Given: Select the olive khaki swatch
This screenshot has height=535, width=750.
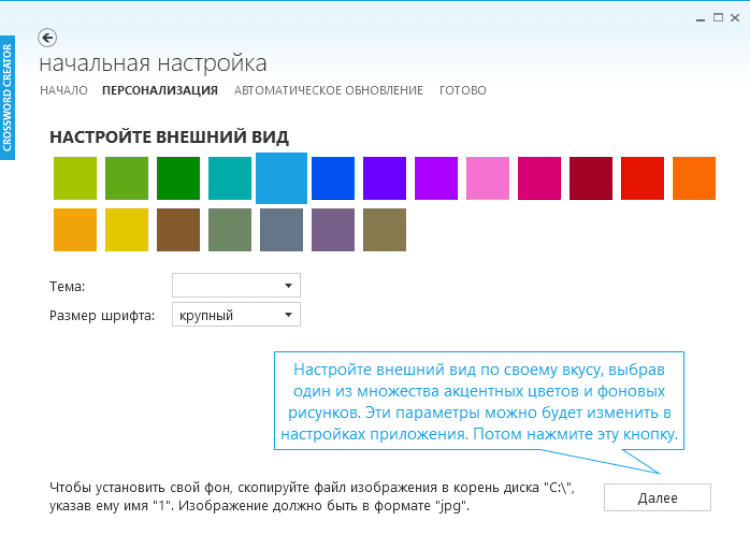Looking at the screenshot, I should (x=385, y=229).
